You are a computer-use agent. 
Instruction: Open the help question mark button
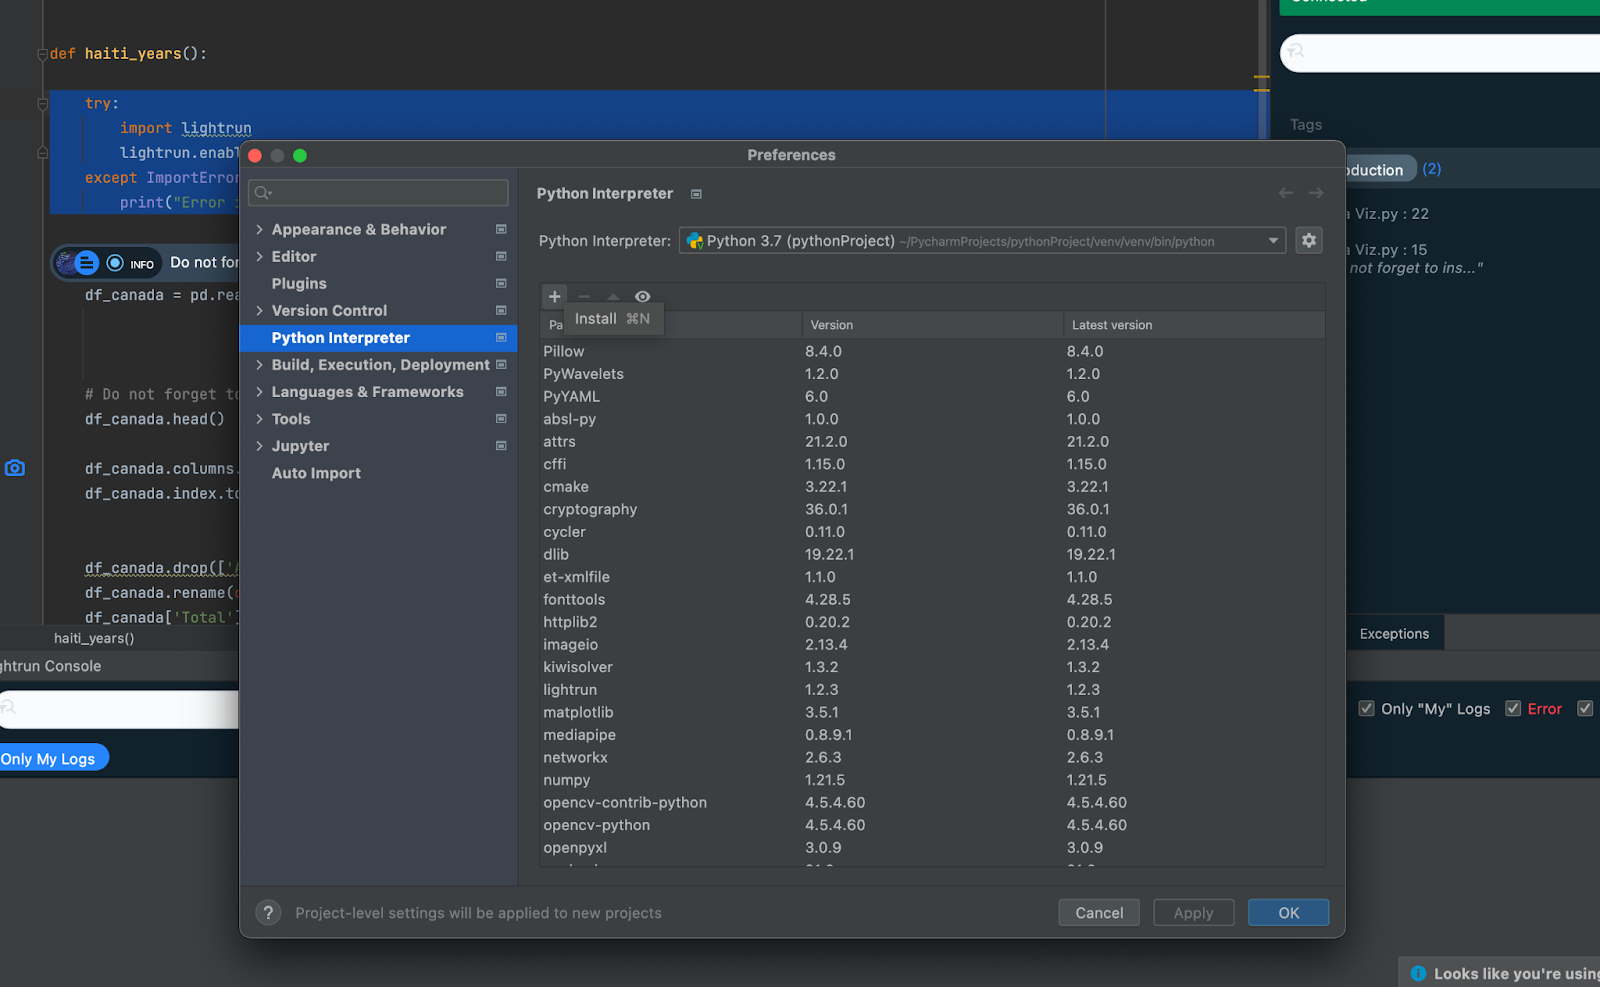267,912
